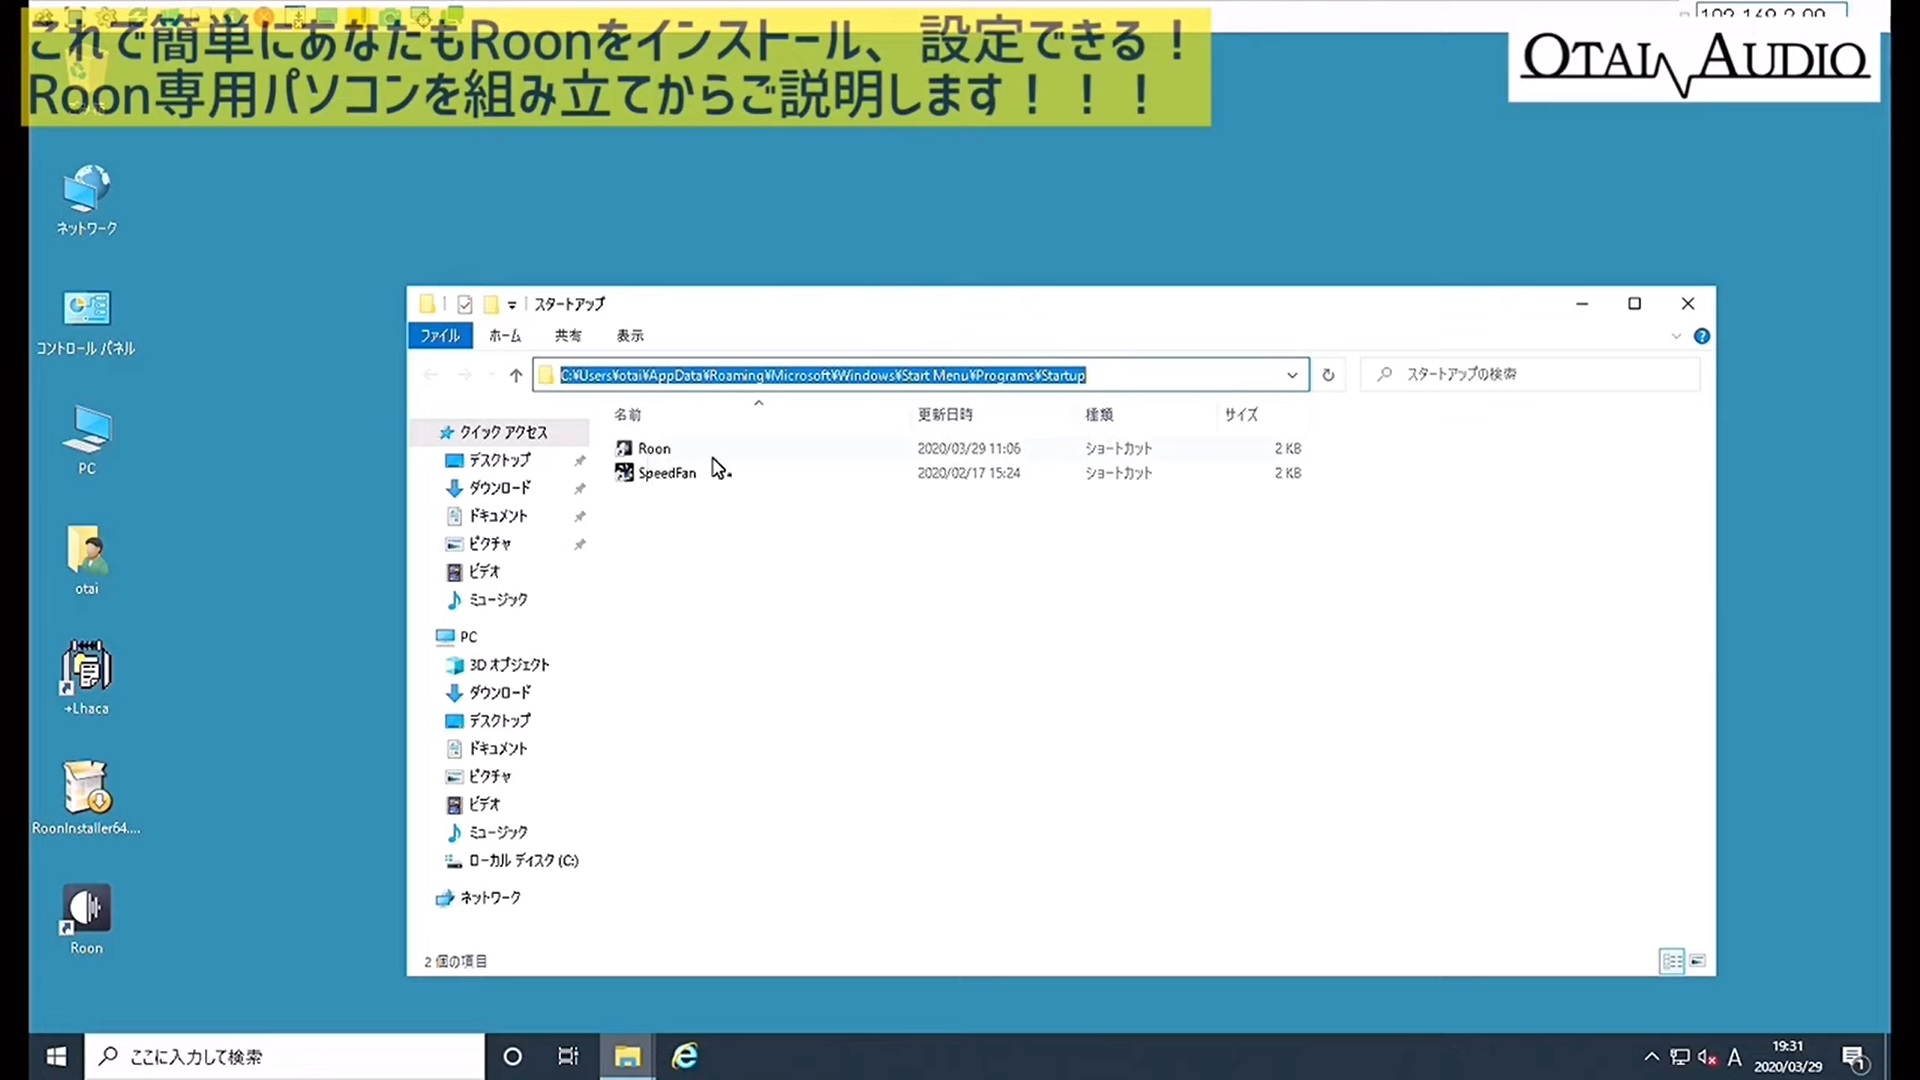Image resolution: width=1920 pixels, height=1080 pixels.
Task: Open the コントロール パネル desktop icon
Action: coord(86,323)
